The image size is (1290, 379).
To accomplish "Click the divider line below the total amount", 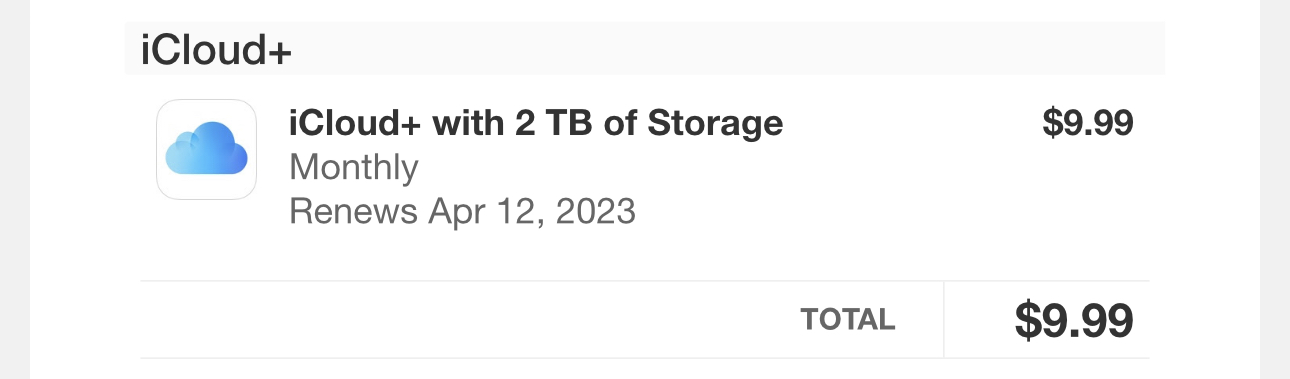I will (644, 357).
